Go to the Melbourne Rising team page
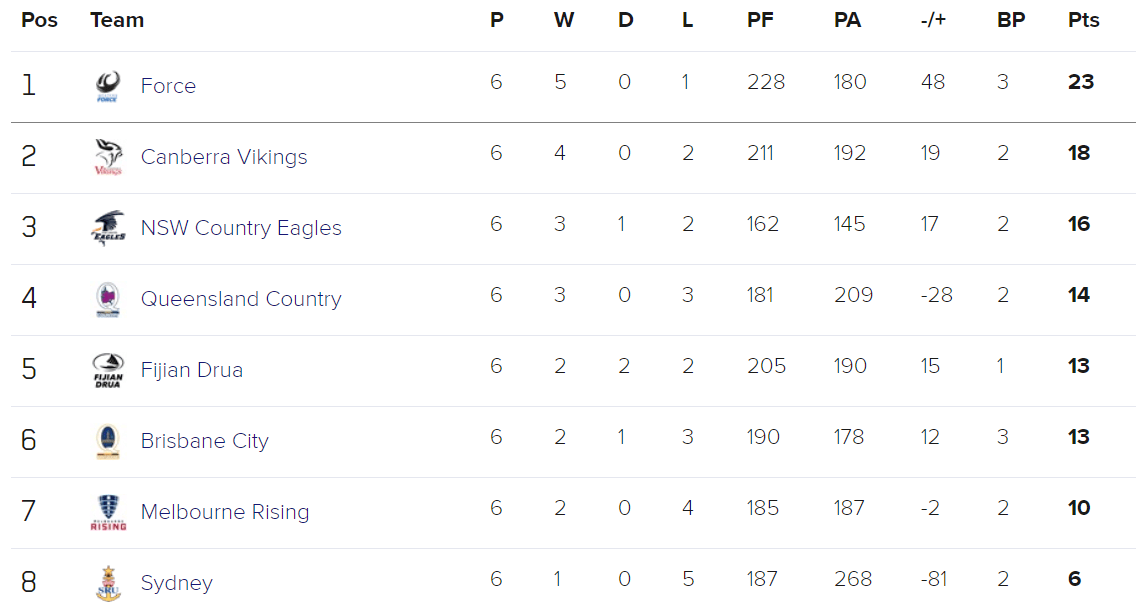 [225, 512]
